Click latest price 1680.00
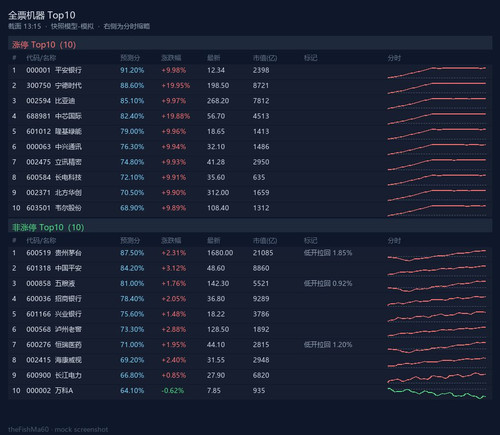The height and width of the screenshot is (435, 500). point(220,253)
